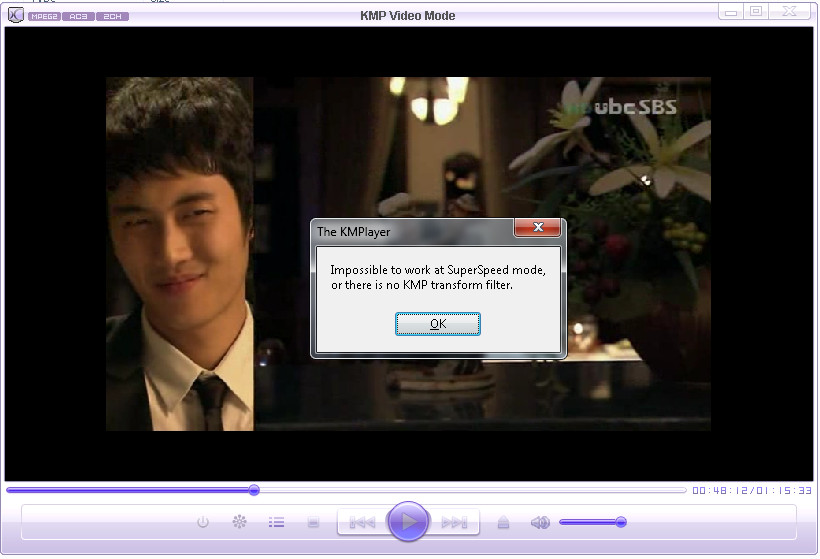Close The KMPlayer error dialog
Viewport: 820px width, 559px height.
(538, 227)
